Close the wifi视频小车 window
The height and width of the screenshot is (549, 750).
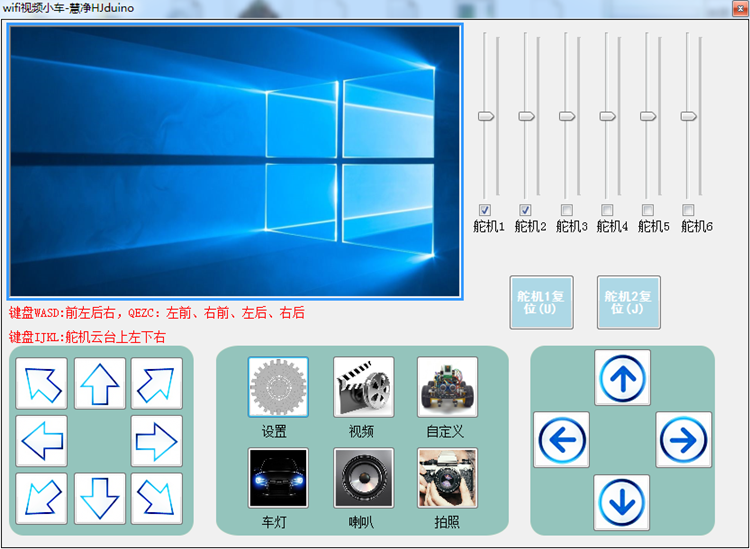pyautogui.click(x=740, y=9)
